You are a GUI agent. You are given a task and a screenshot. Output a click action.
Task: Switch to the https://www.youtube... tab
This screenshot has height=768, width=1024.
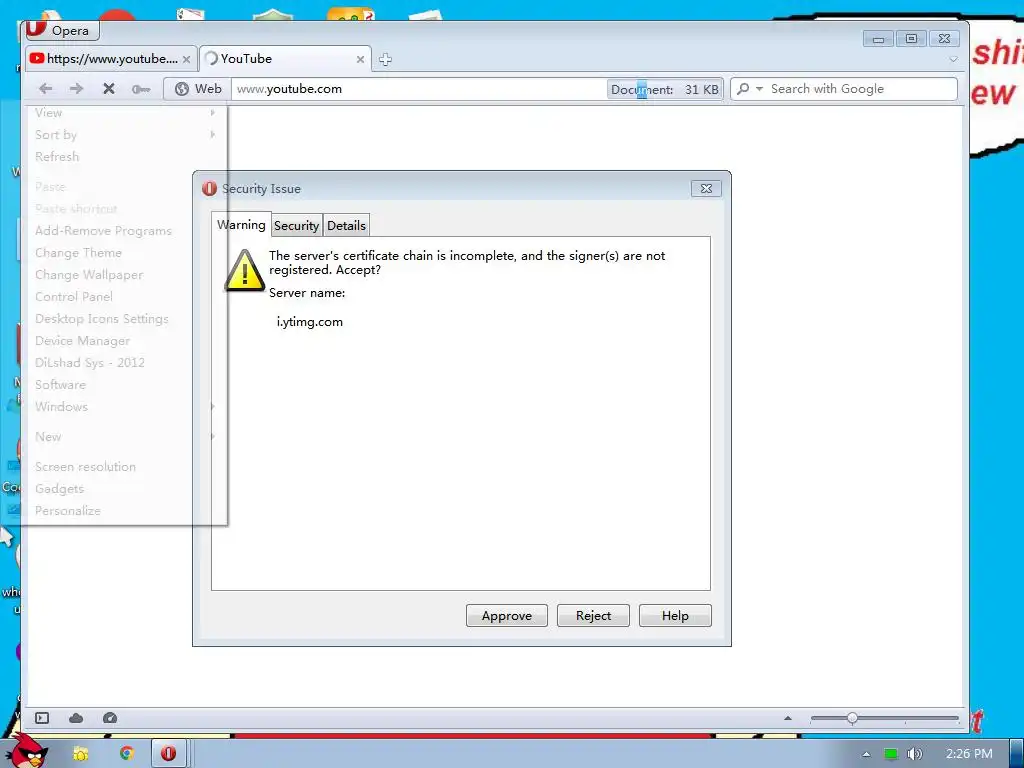coord(111,59)
